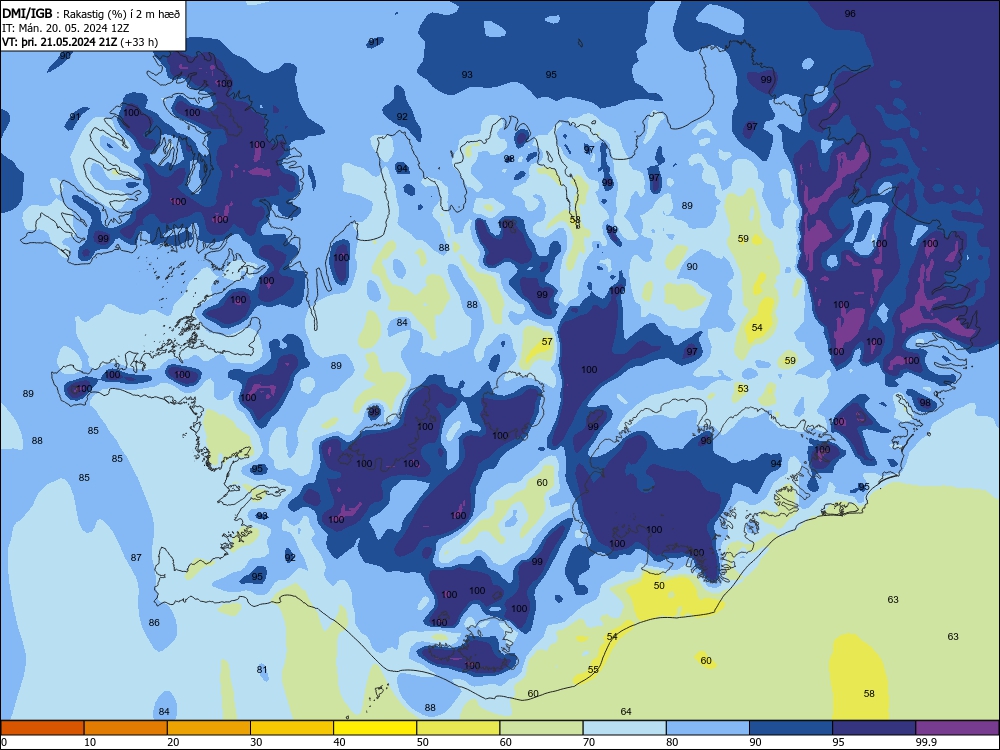Viewport: 1000px width, 750px height.
Task: Click the humidity value '87' on the map
Action: 136,557
